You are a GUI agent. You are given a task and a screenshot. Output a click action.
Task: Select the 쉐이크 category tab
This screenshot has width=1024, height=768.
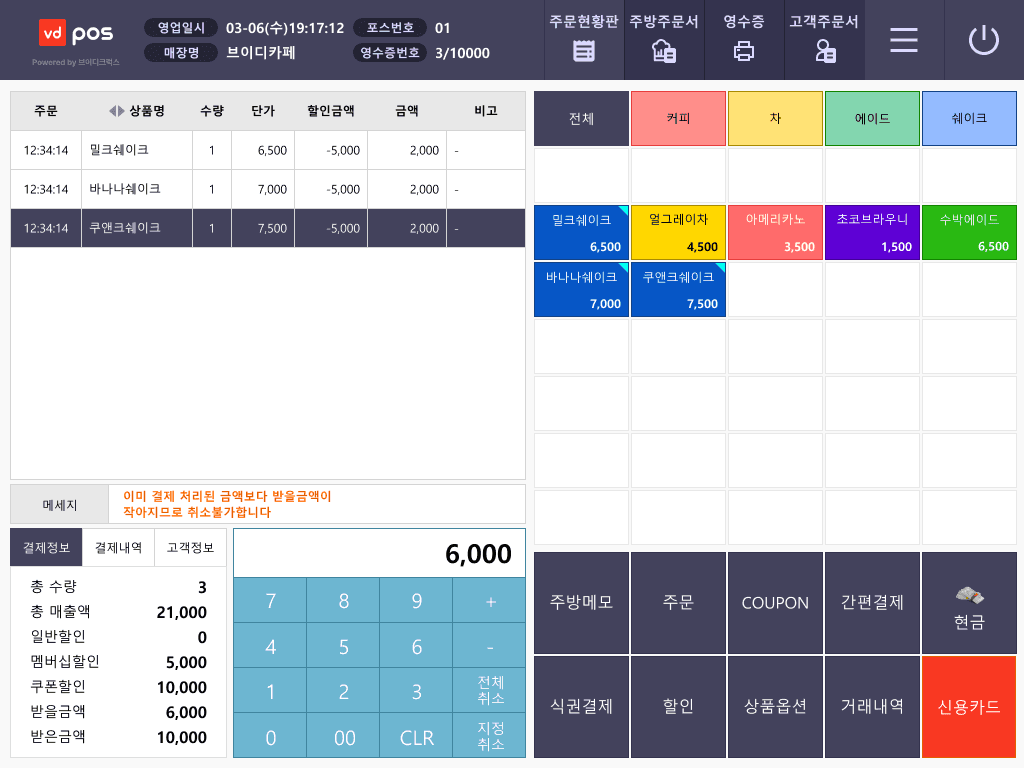(969, 118)
